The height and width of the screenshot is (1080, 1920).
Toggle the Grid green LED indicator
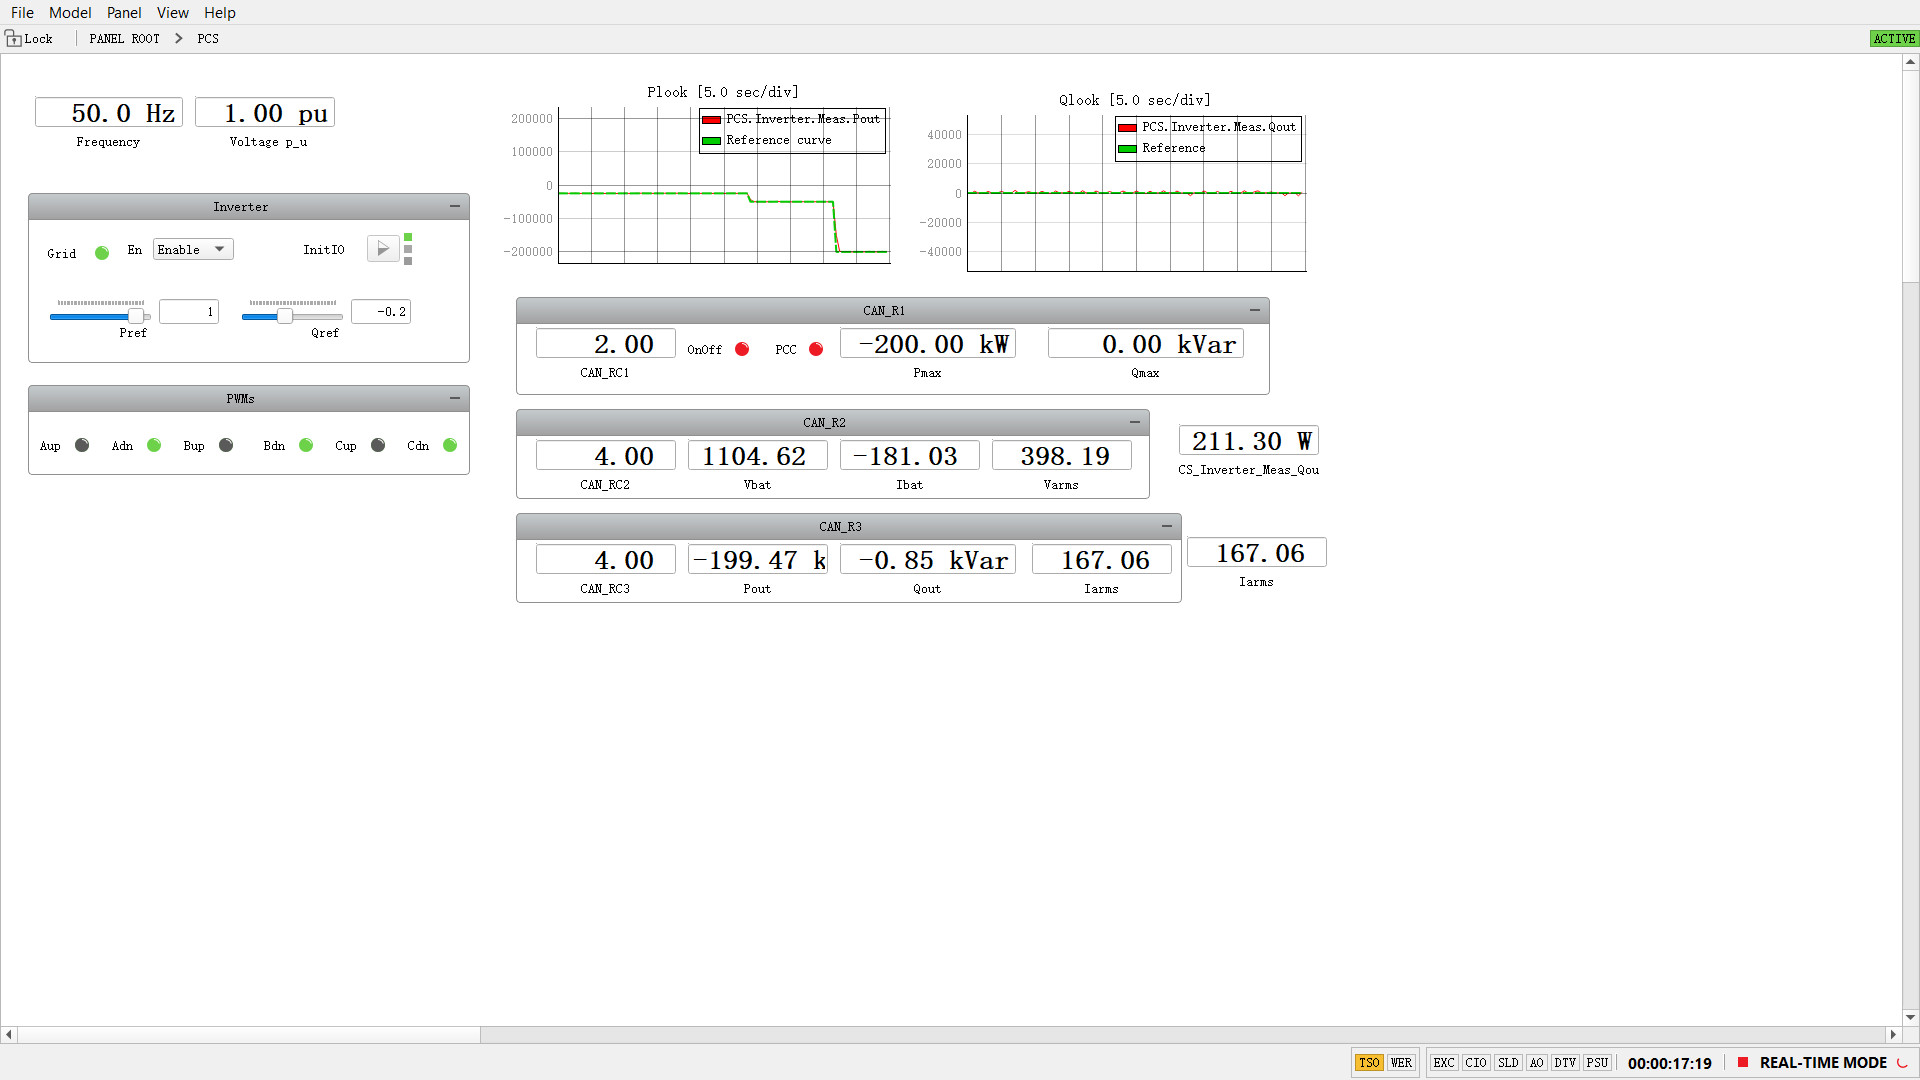[x=102, y=253]
